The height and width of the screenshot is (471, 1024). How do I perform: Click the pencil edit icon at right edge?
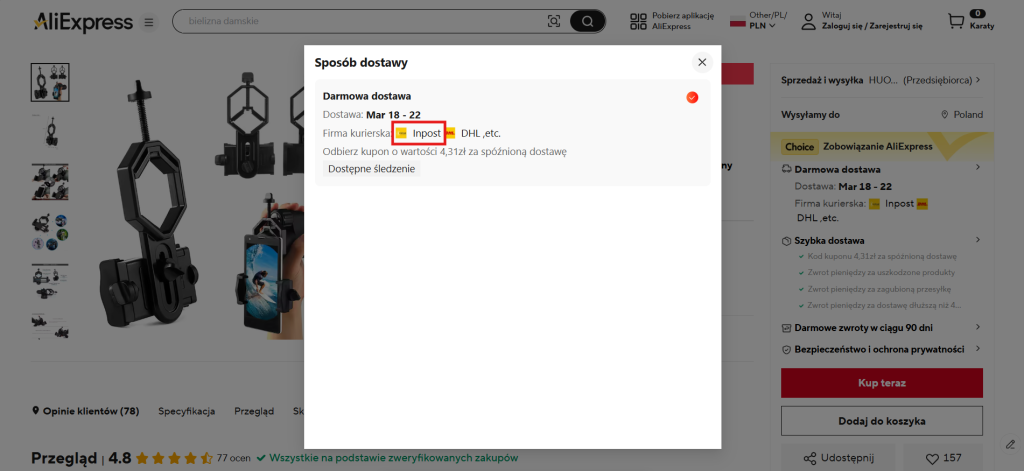(x=1009, y=444)
